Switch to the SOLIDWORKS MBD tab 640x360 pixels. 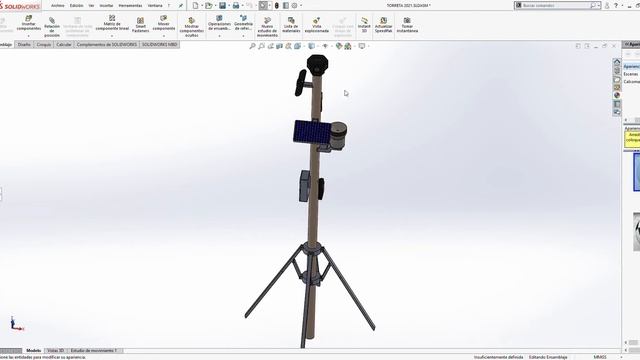click(x=160, y=44)
